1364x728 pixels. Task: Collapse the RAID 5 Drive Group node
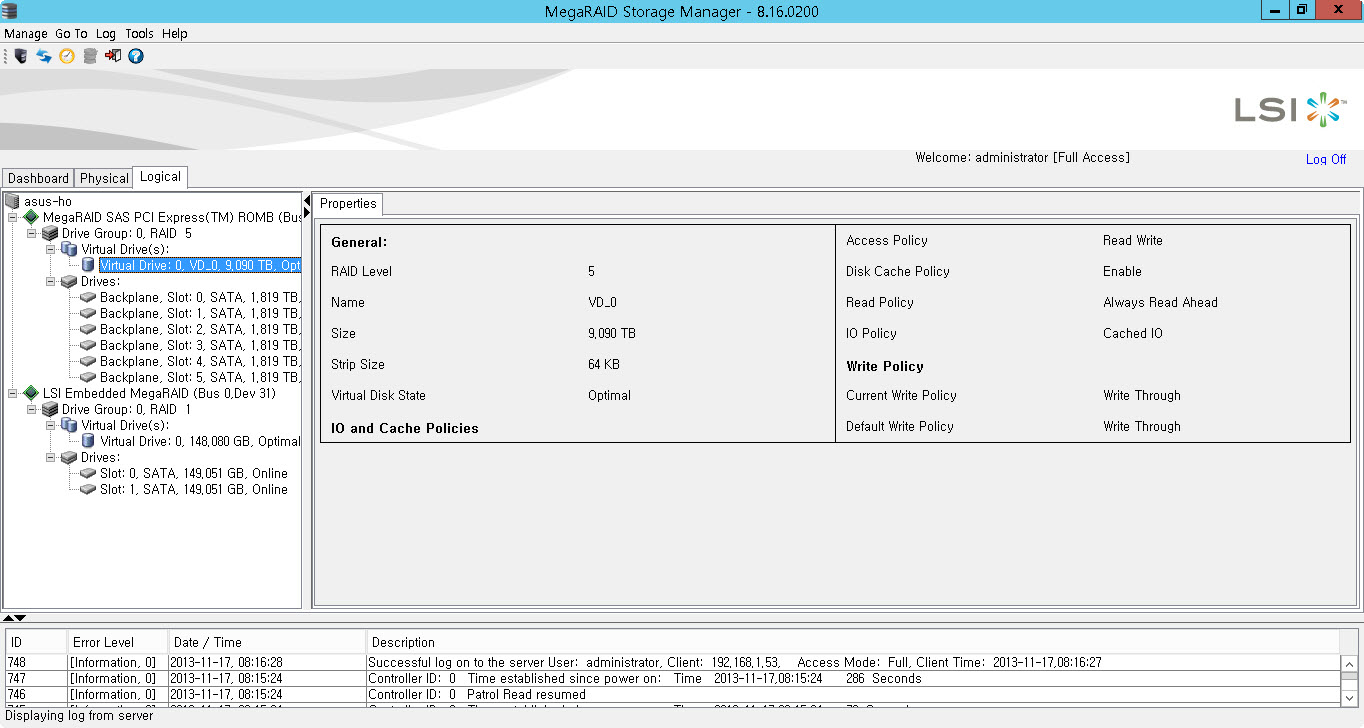[32, 233]
